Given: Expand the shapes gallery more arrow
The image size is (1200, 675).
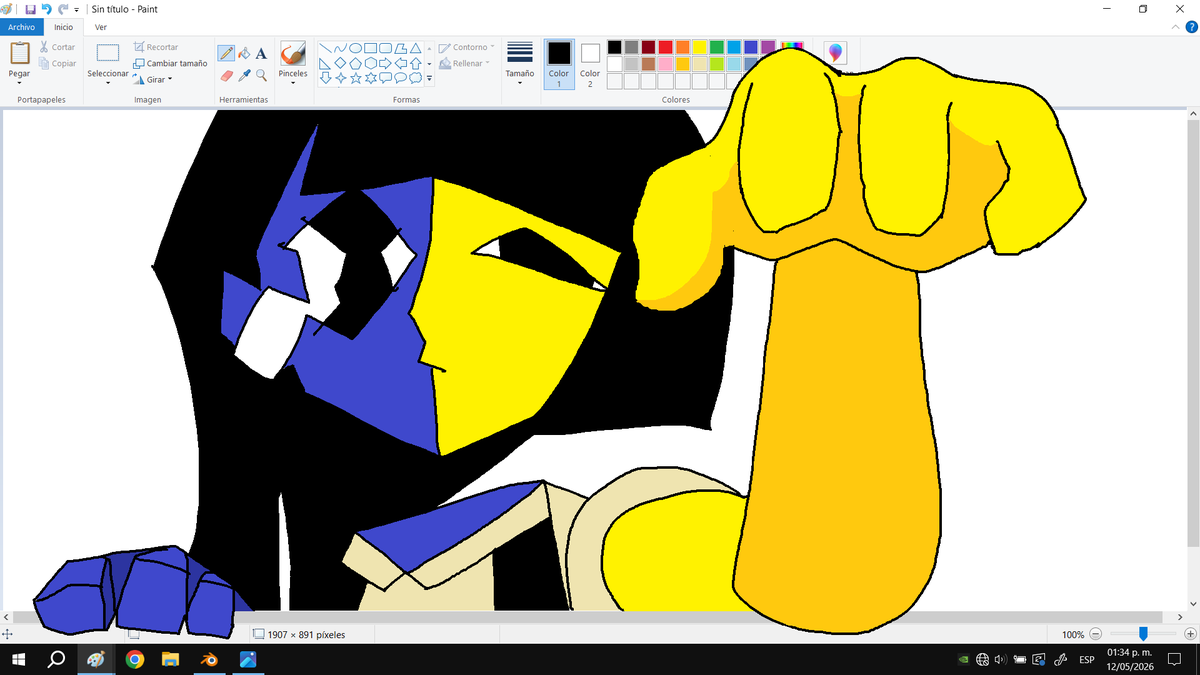Looking at the screenshot, I should coord(430,78).
